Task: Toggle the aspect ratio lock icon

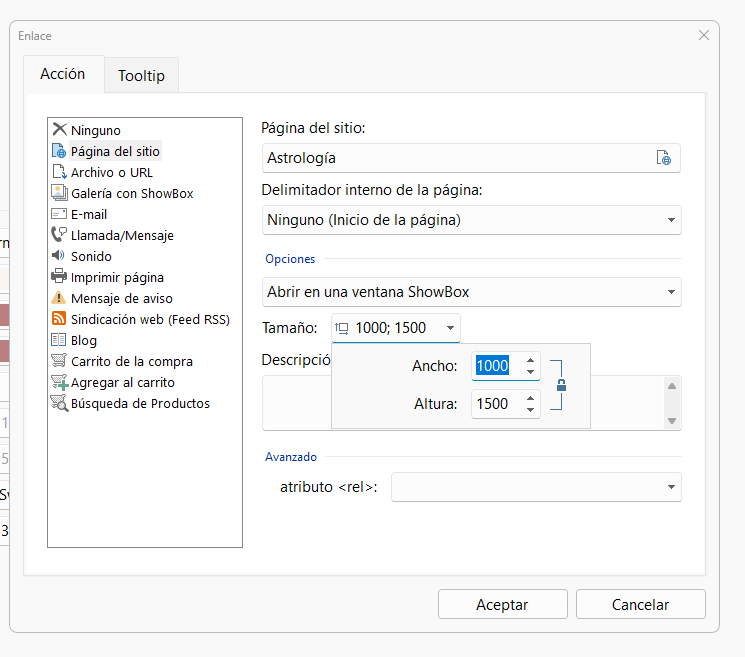Action: point(561,385)
